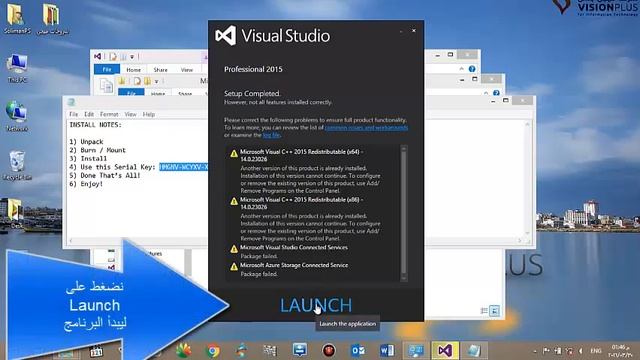Click Help icon in rear Explorer ribbon
The width and height of the screenshot is (640, 360).
click(x=472, y=69)
